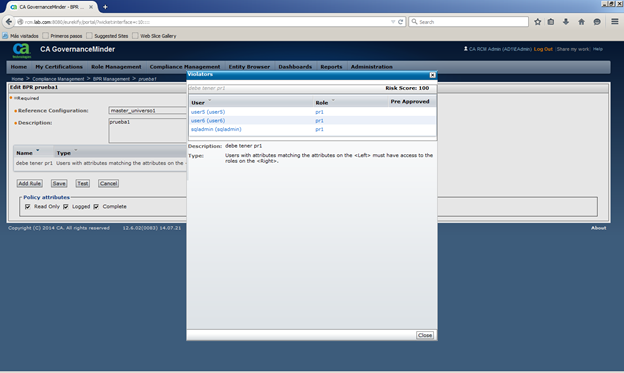Close the Violators dialog with the X icon
The height and width of the screenshot is (373, 624).
(x=433, y=75)
